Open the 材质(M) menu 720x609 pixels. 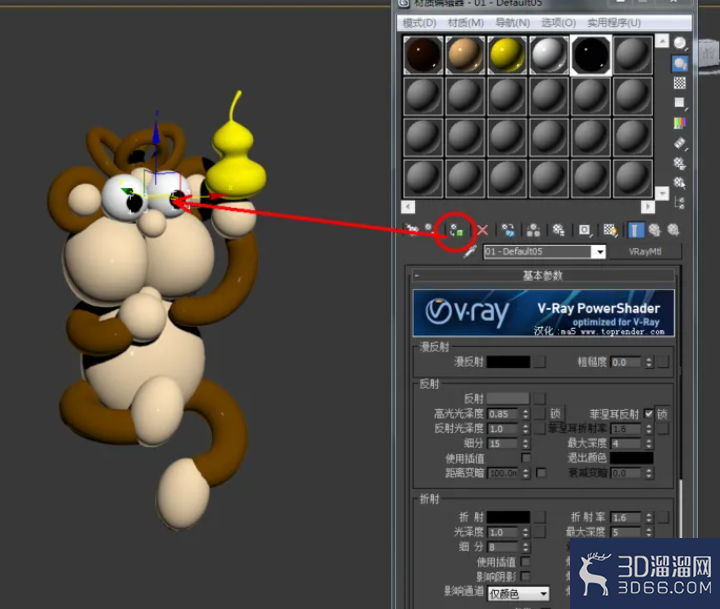tap(465, 23)
